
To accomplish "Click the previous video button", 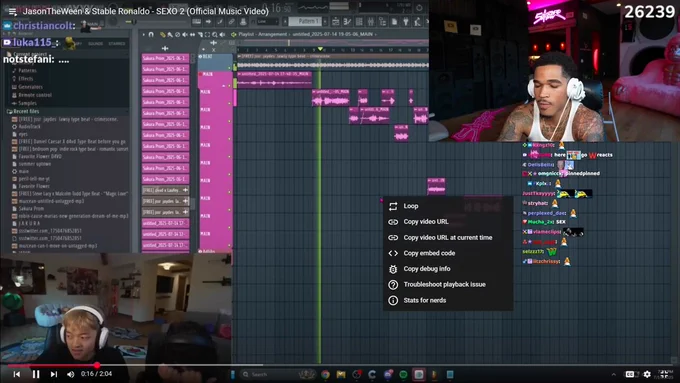I will pos(16,374).
